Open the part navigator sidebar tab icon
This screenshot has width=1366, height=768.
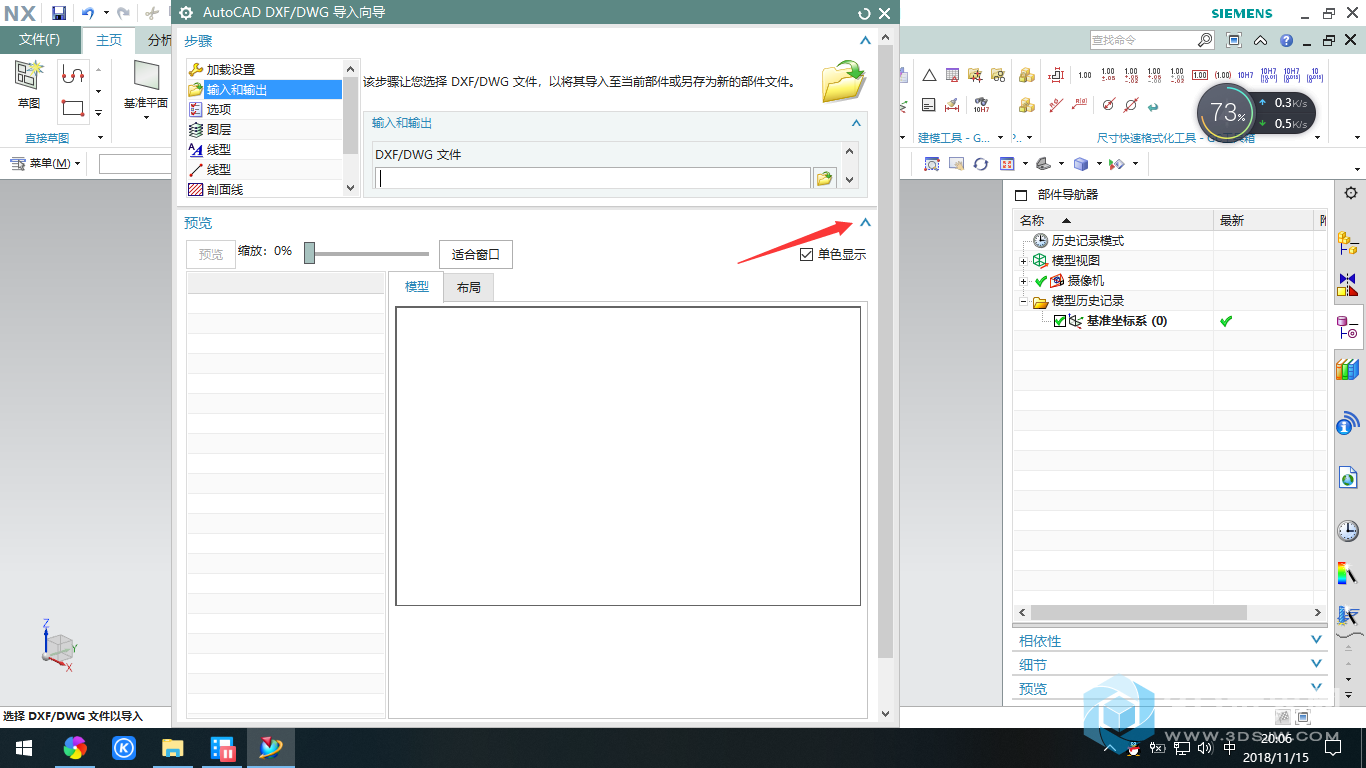coord(1348,325)
